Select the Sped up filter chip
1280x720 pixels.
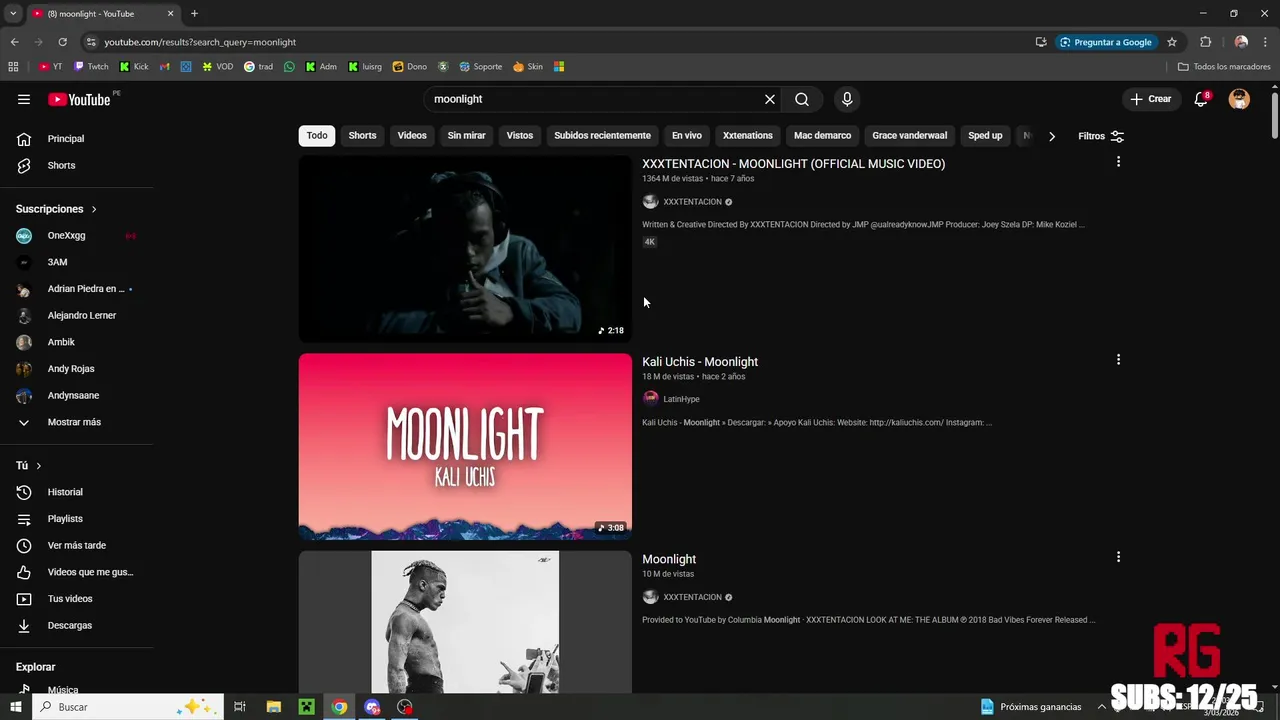click(985, 136)
